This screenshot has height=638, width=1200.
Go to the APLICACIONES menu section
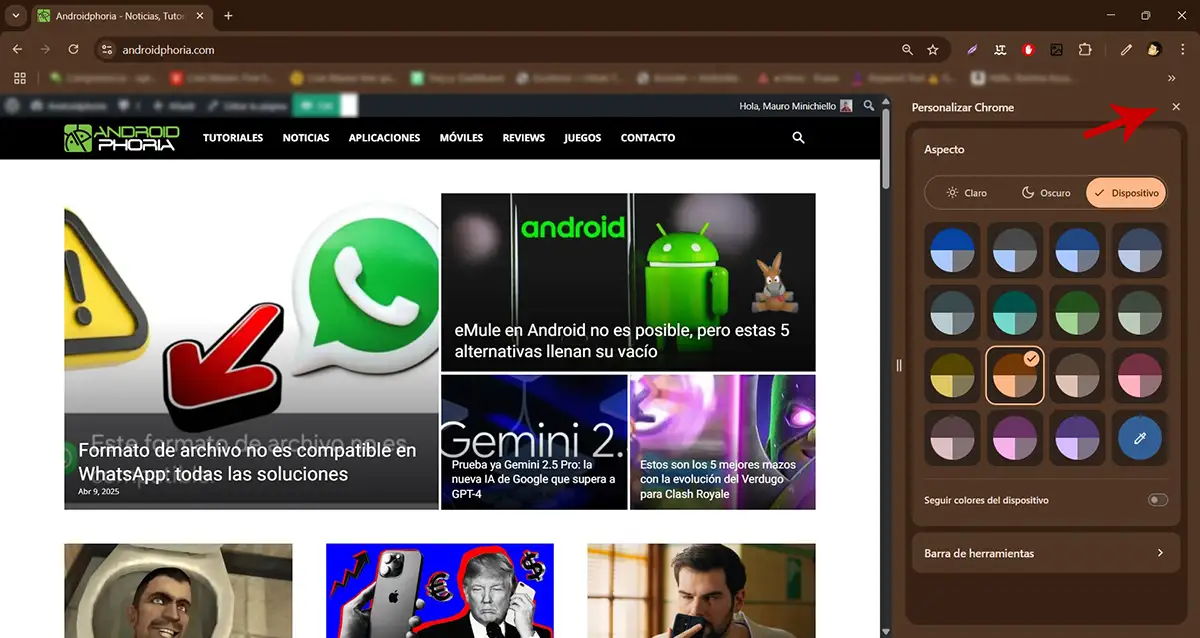pyautogui.click(x=384, y=138)
